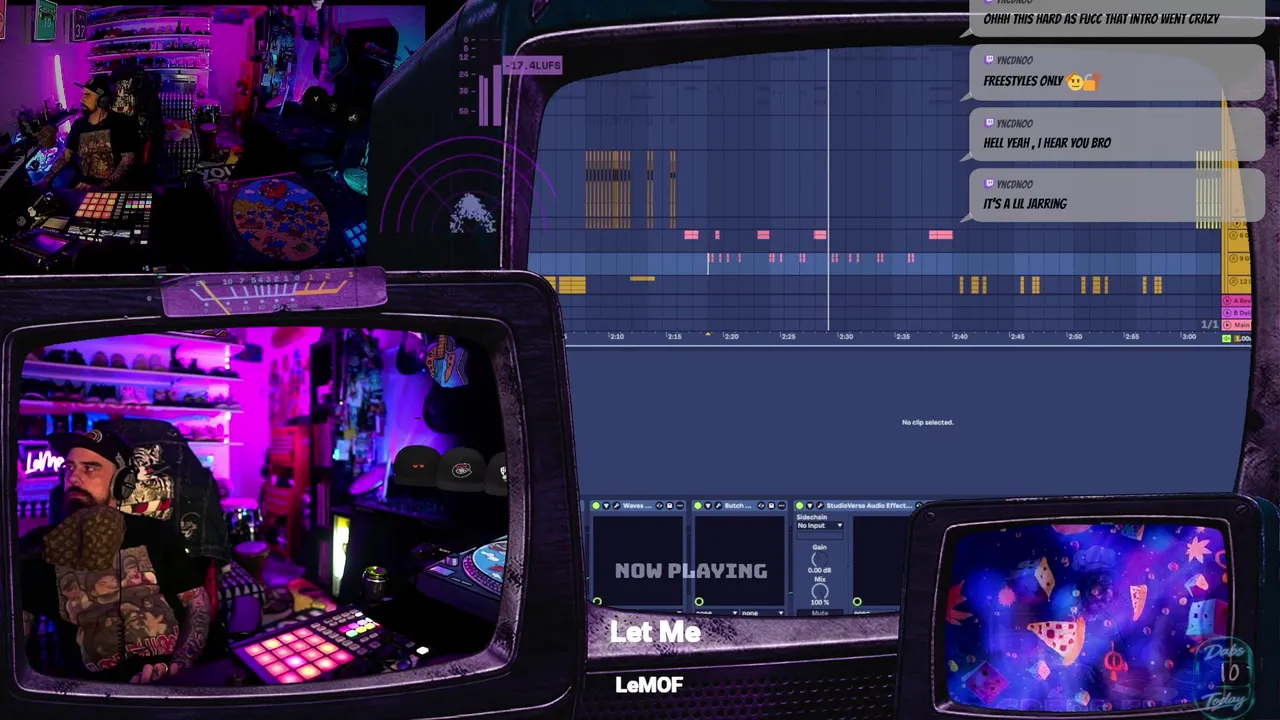Viewport: 1280px width, 720px height.
Task: Select the 100 % mix value
Action: [820, 602]
